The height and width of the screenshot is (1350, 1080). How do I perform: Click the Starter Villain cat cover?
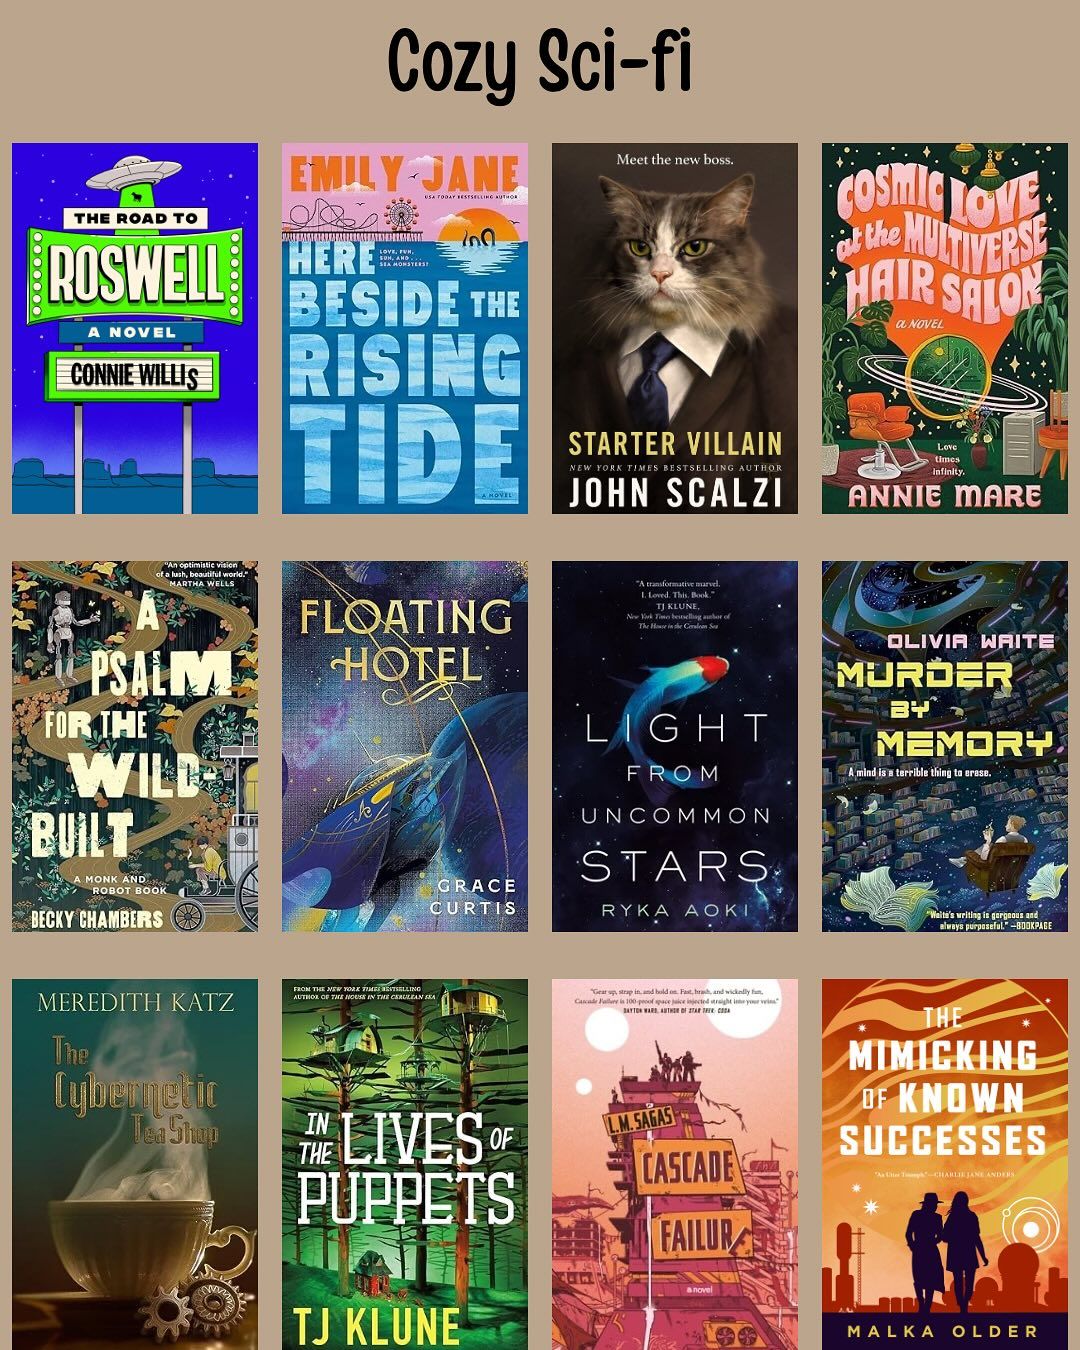675,328
